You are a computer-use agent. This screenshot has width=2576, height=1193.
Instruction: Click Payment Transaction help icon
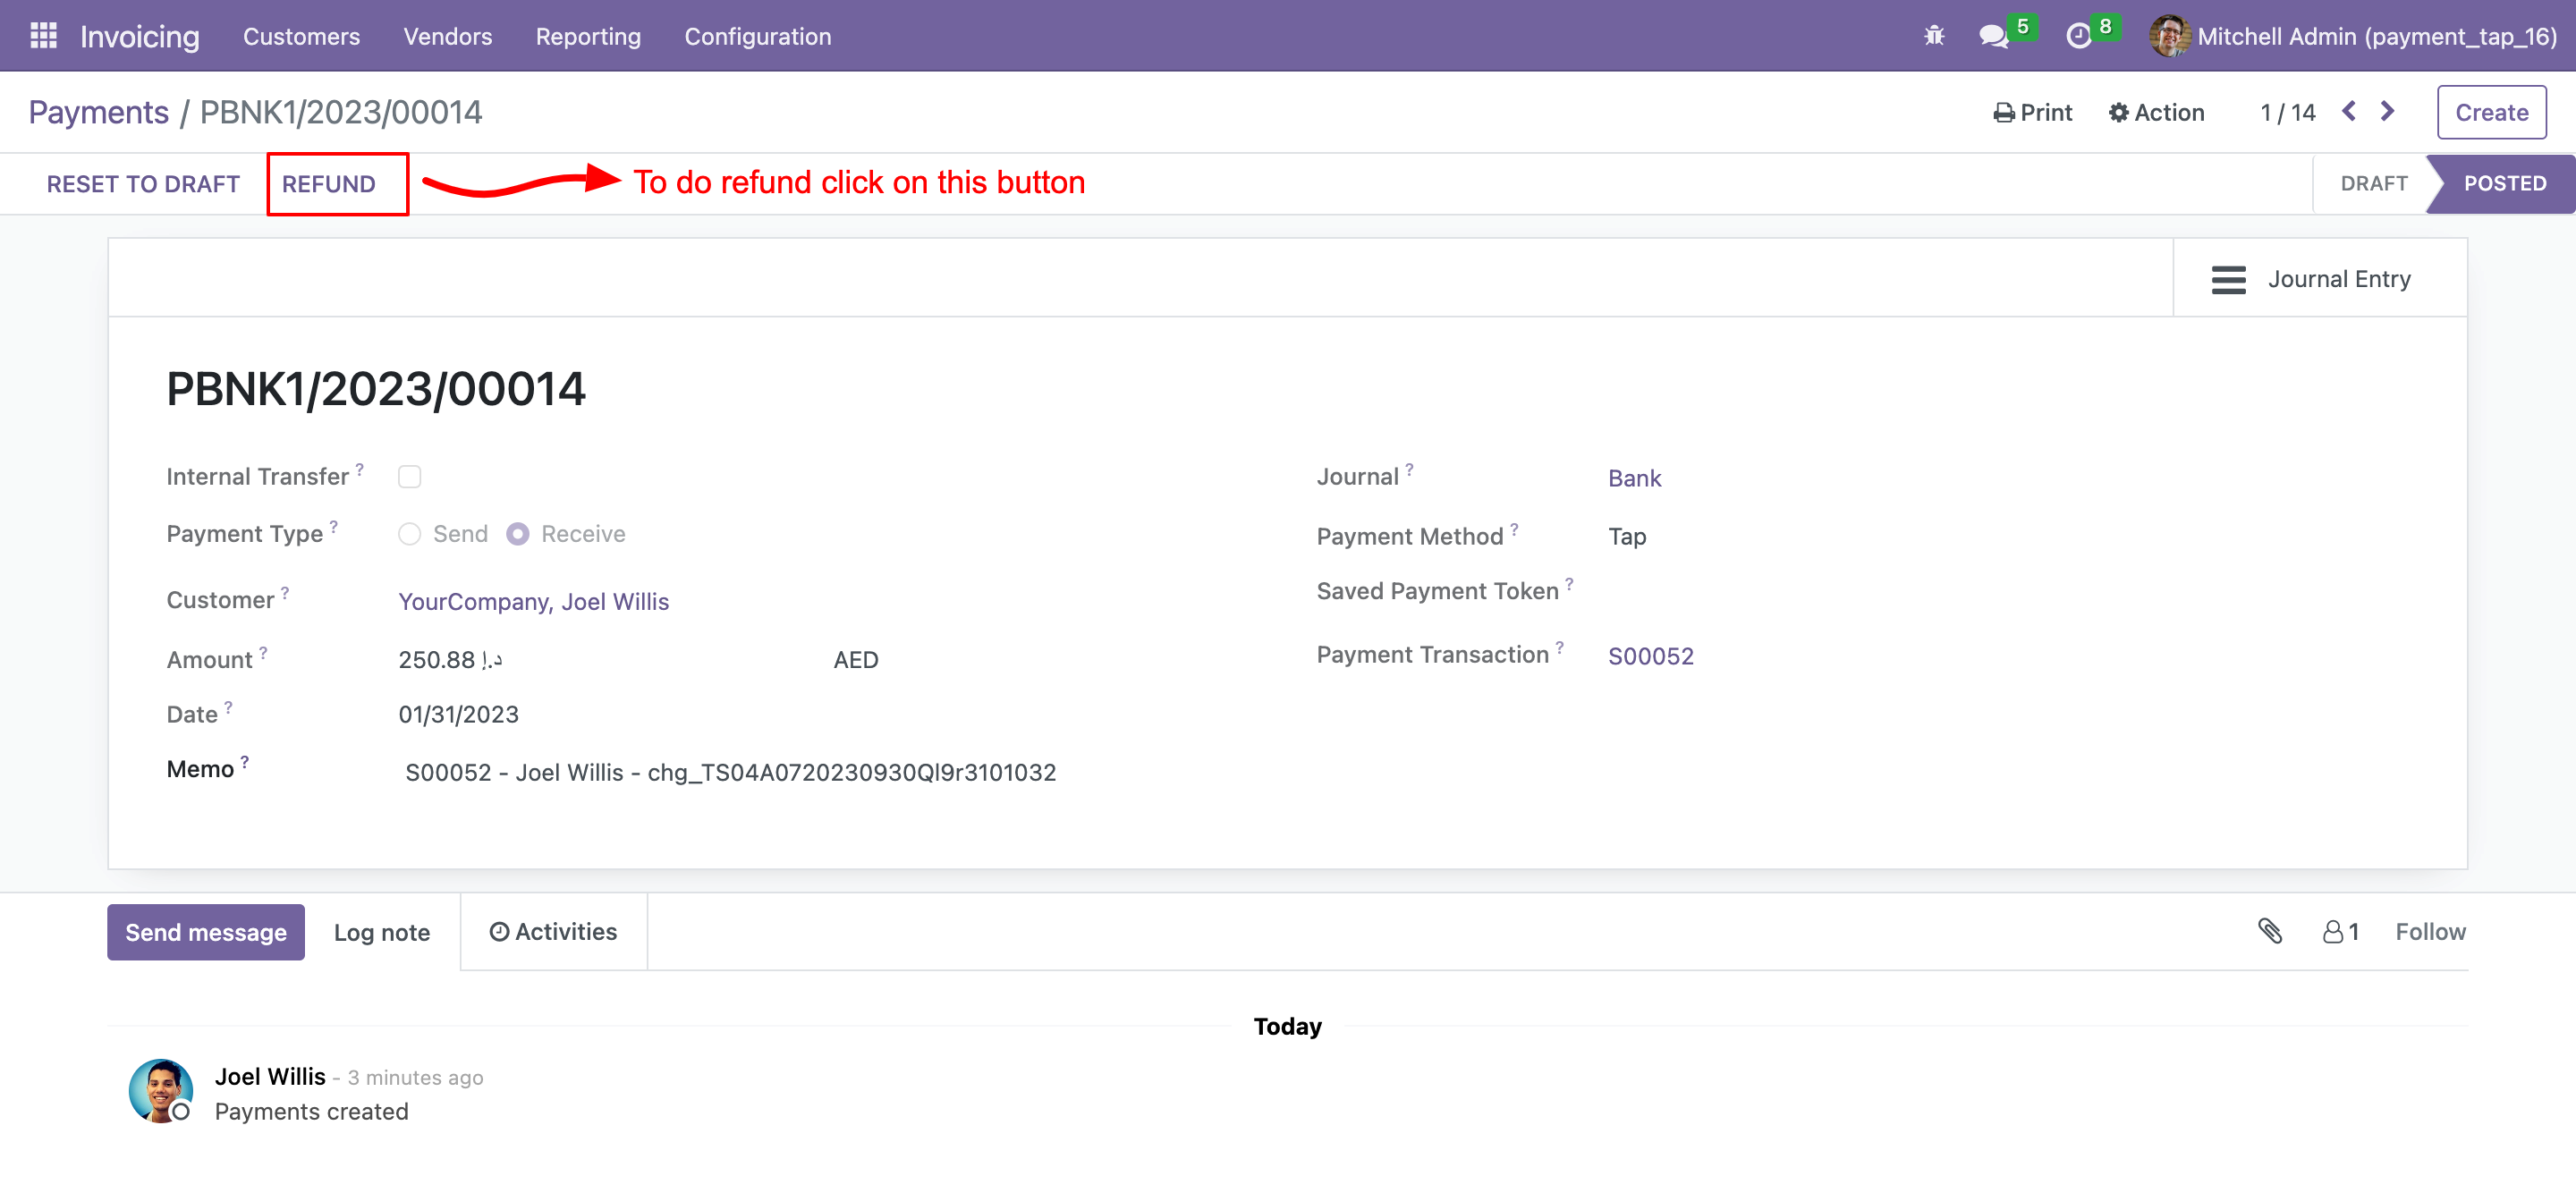tap(1559, 647)
